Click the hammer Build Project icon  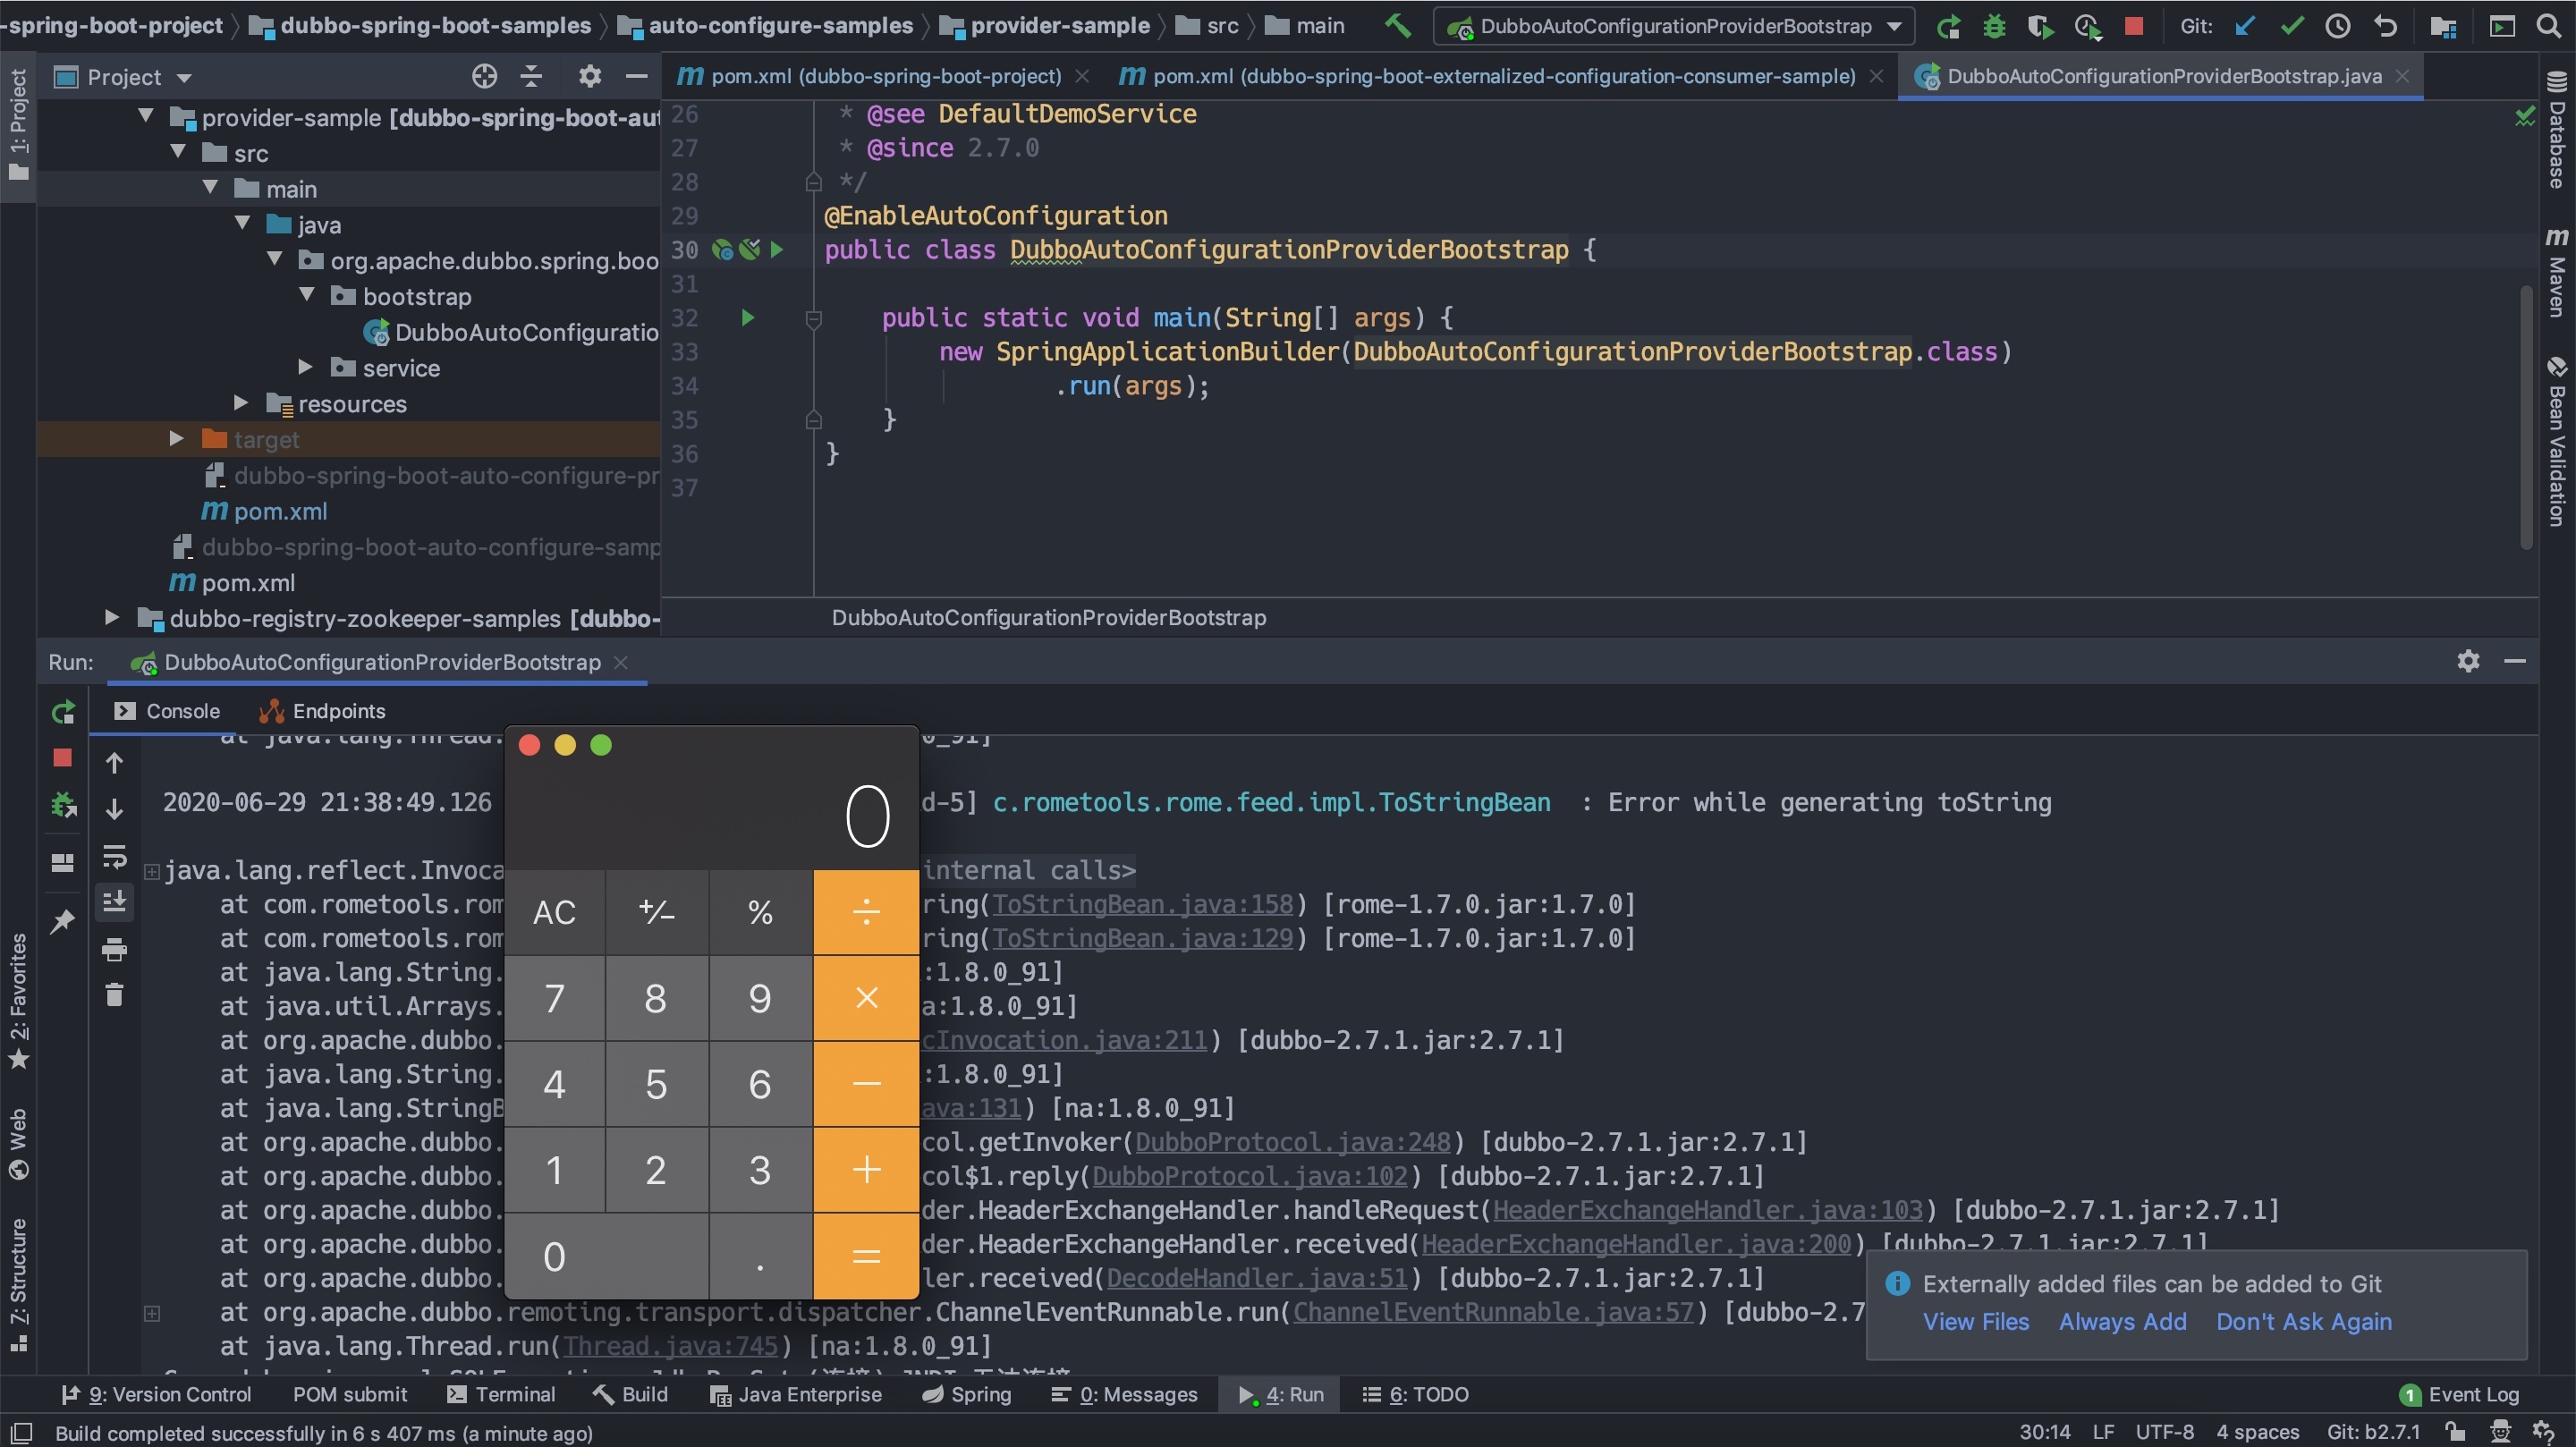[1397, 26]
